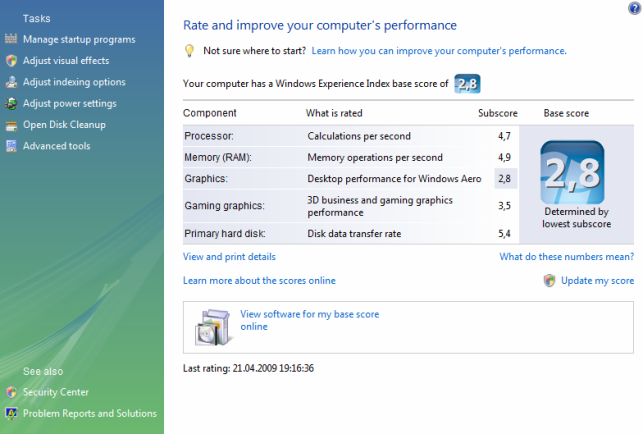Open Problem Reports and Solutions link
The height and width of the screenshot is (434, 643).
pyautogui.click(x=90, y=413)
